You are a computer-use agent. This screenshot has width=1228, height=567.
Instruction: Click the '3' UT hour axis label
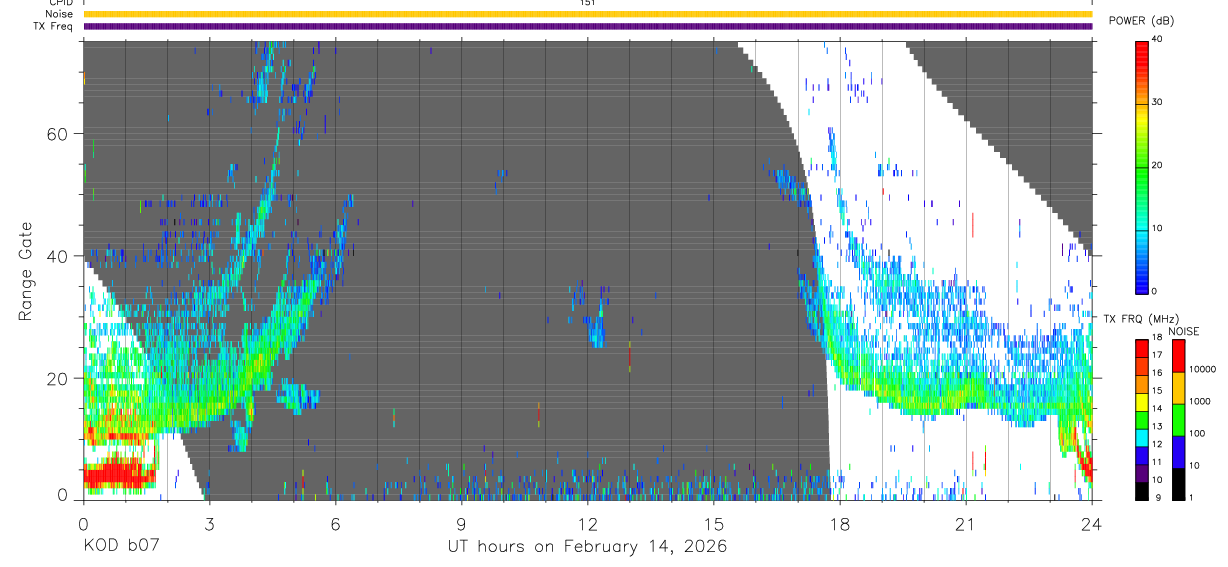[x=209, y=523]
